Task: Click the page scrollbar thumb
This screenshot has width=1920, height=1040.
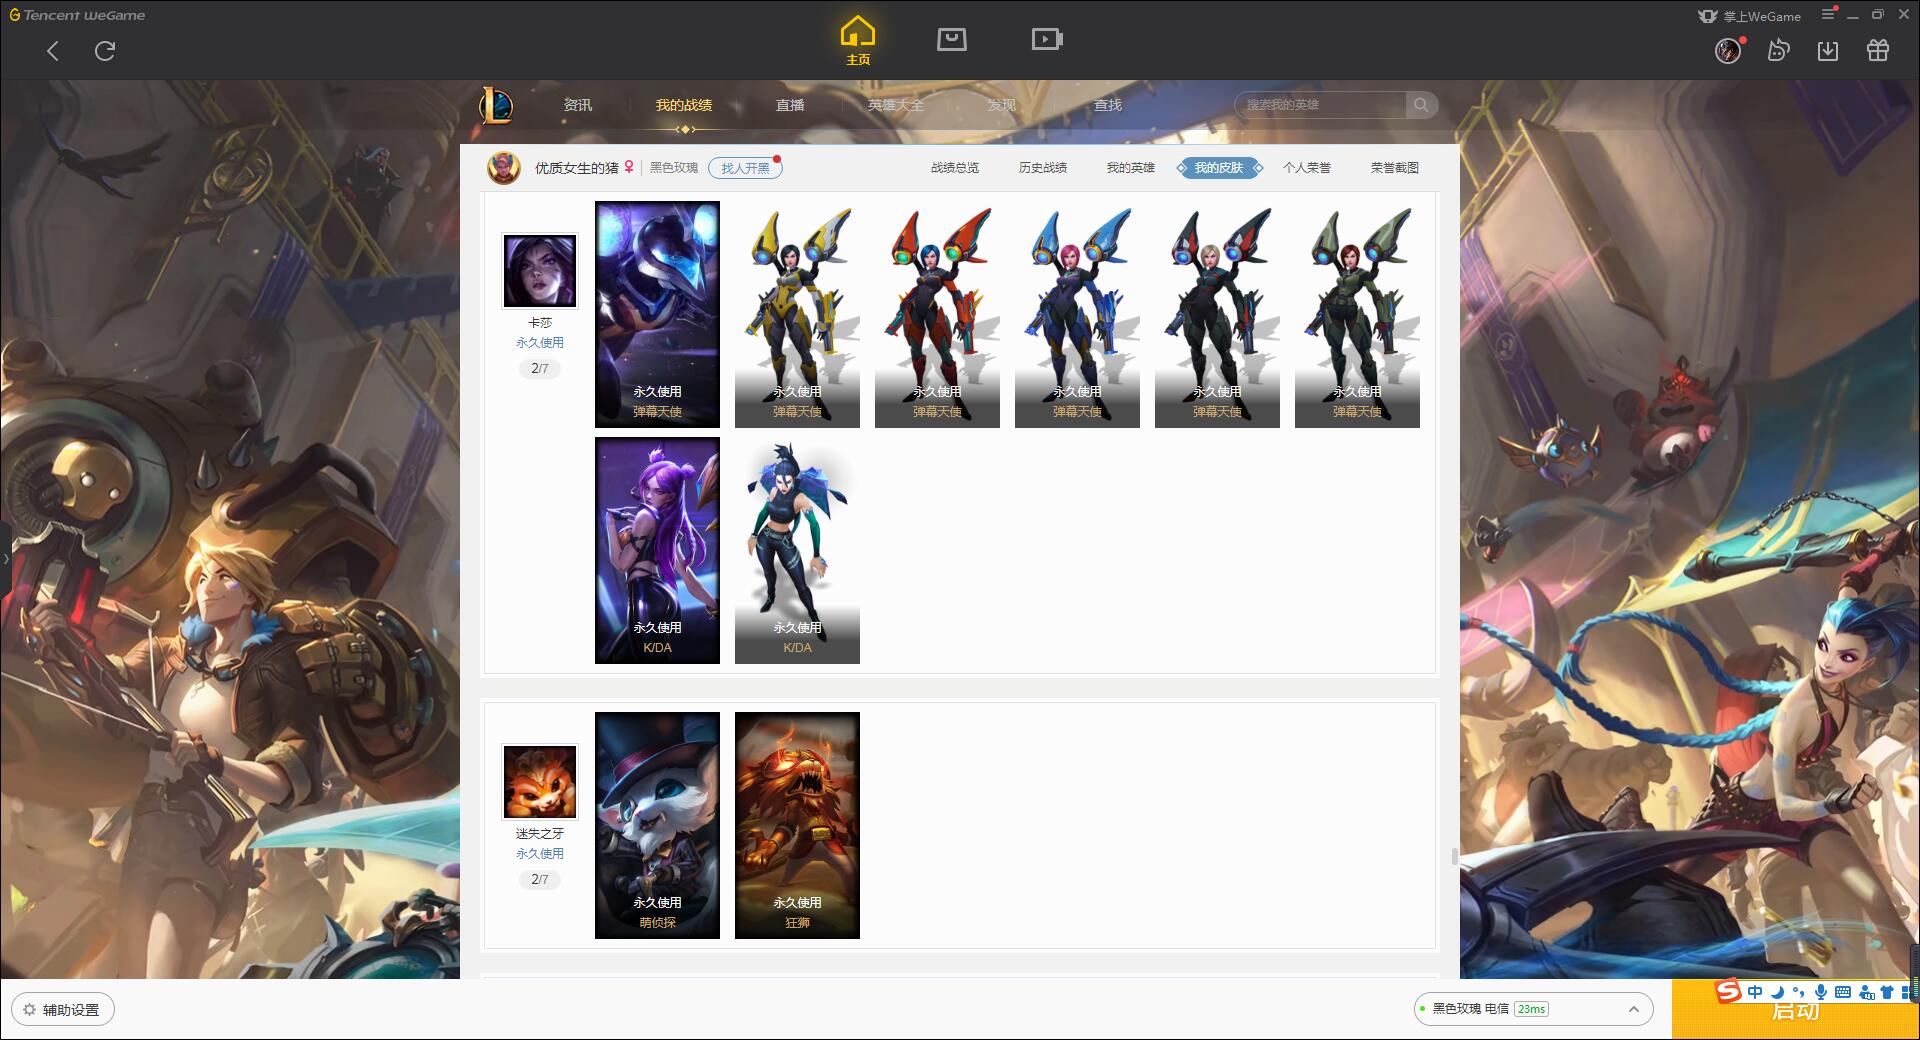Action: (x=1454, y=856)
